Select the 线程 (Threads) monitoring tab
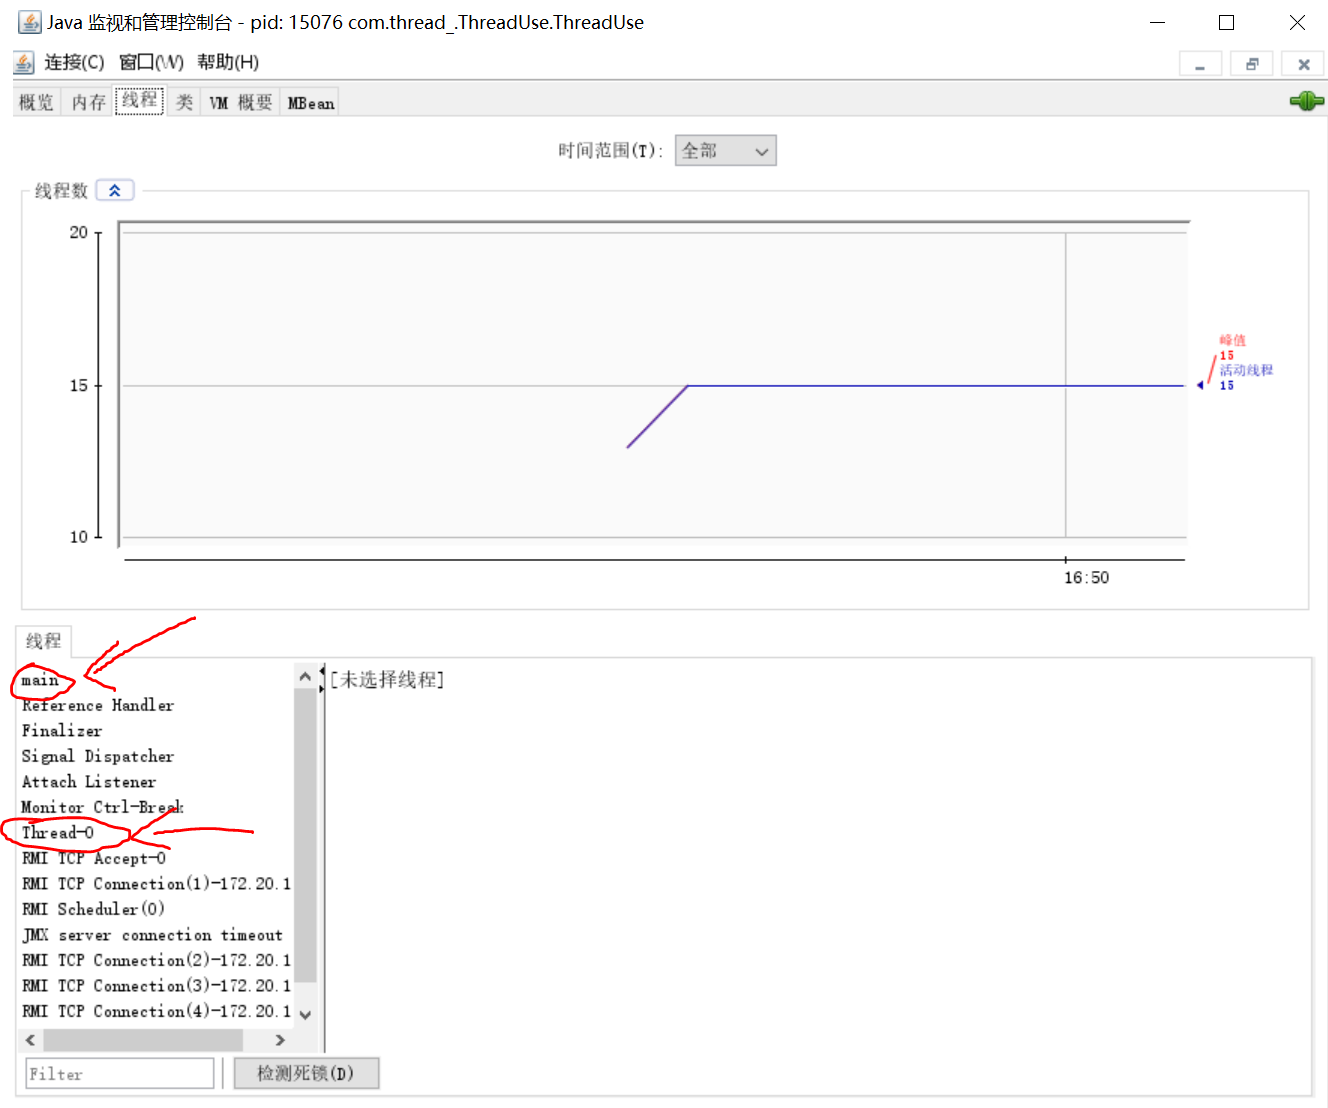Viewport: 1328px width, 1108px height. (139, 99)
